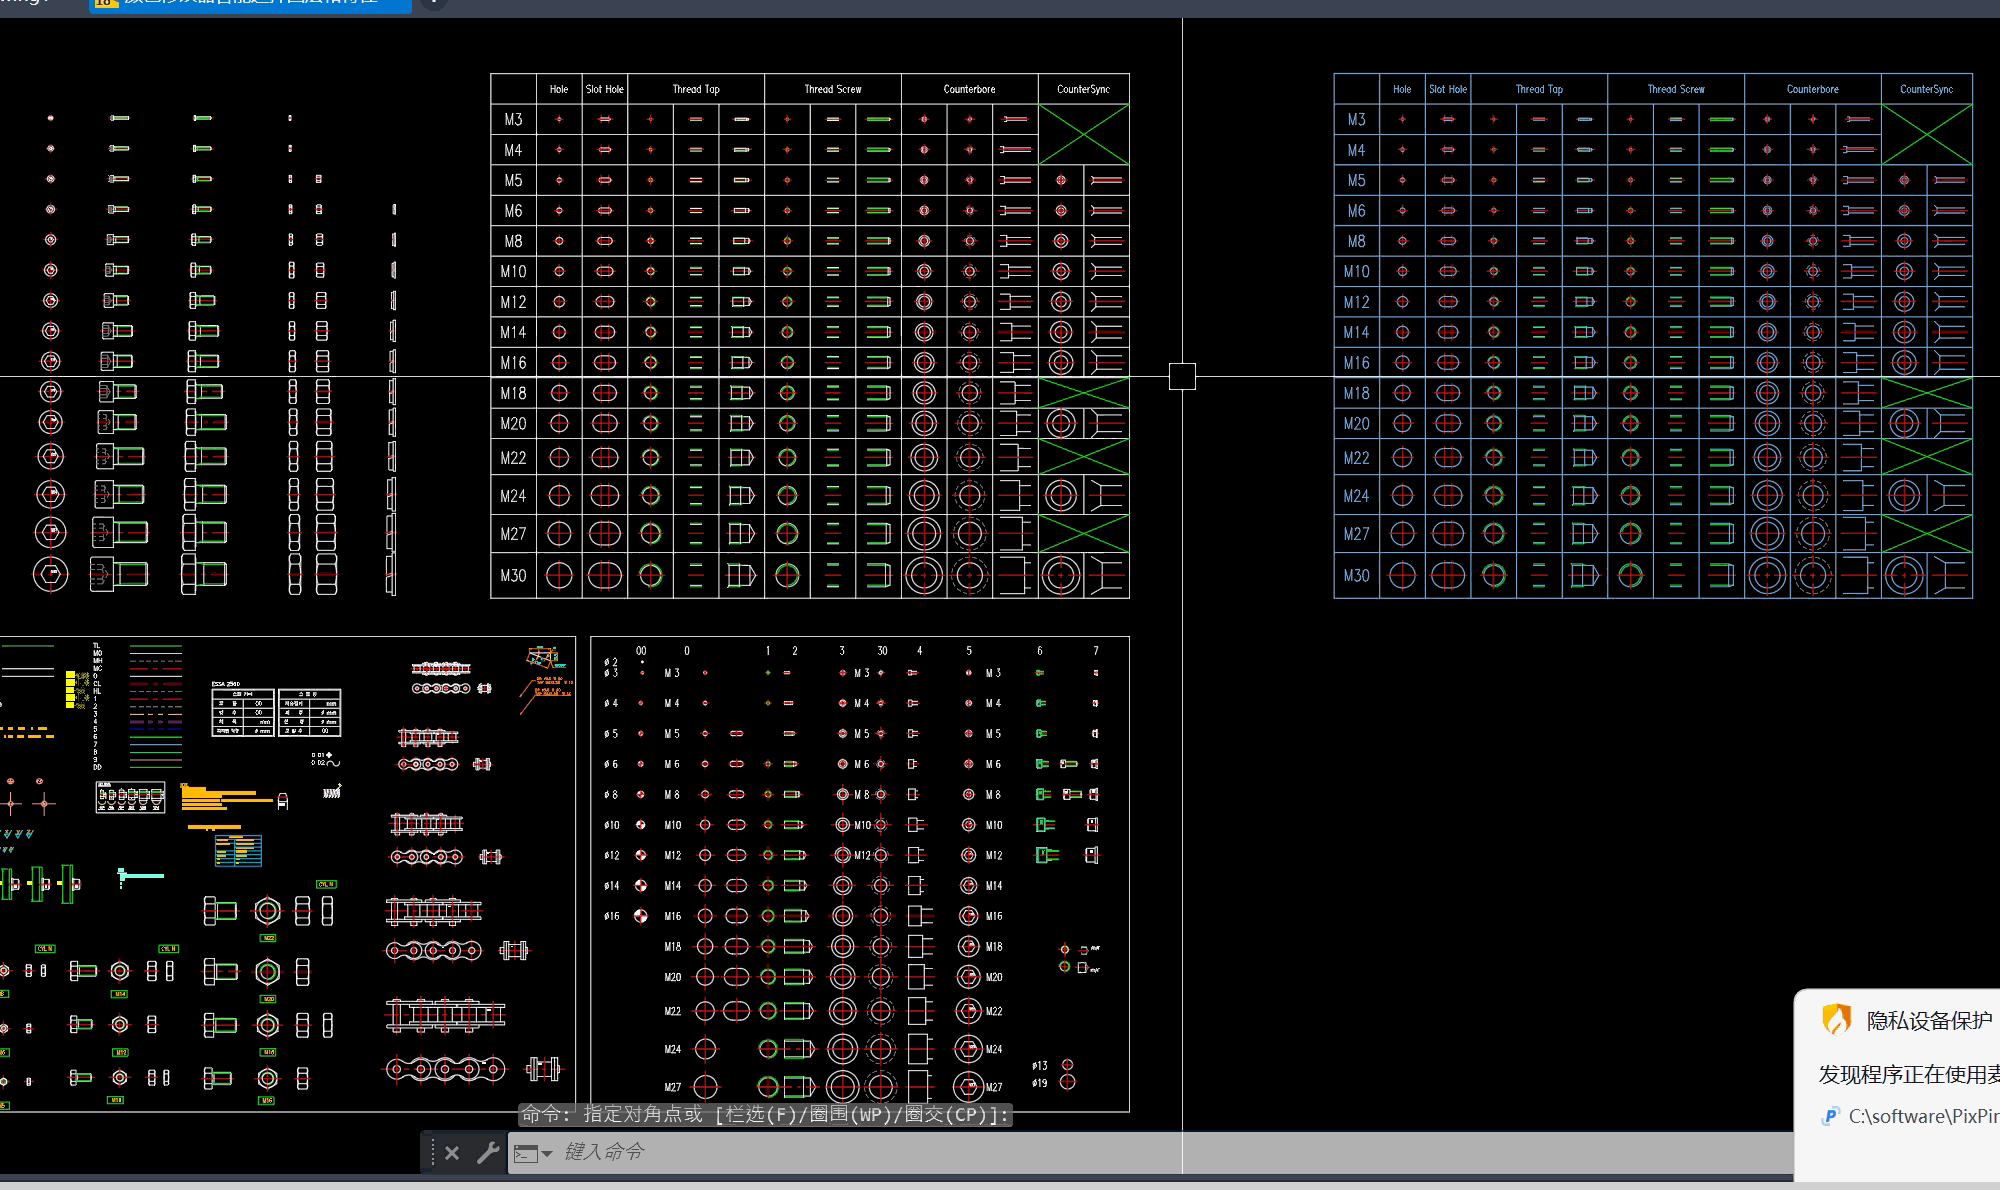This screenshot has width=2000, height=1190.
Task: Select 圈围(WP) option in command prompt
Action: point(852,1114)
